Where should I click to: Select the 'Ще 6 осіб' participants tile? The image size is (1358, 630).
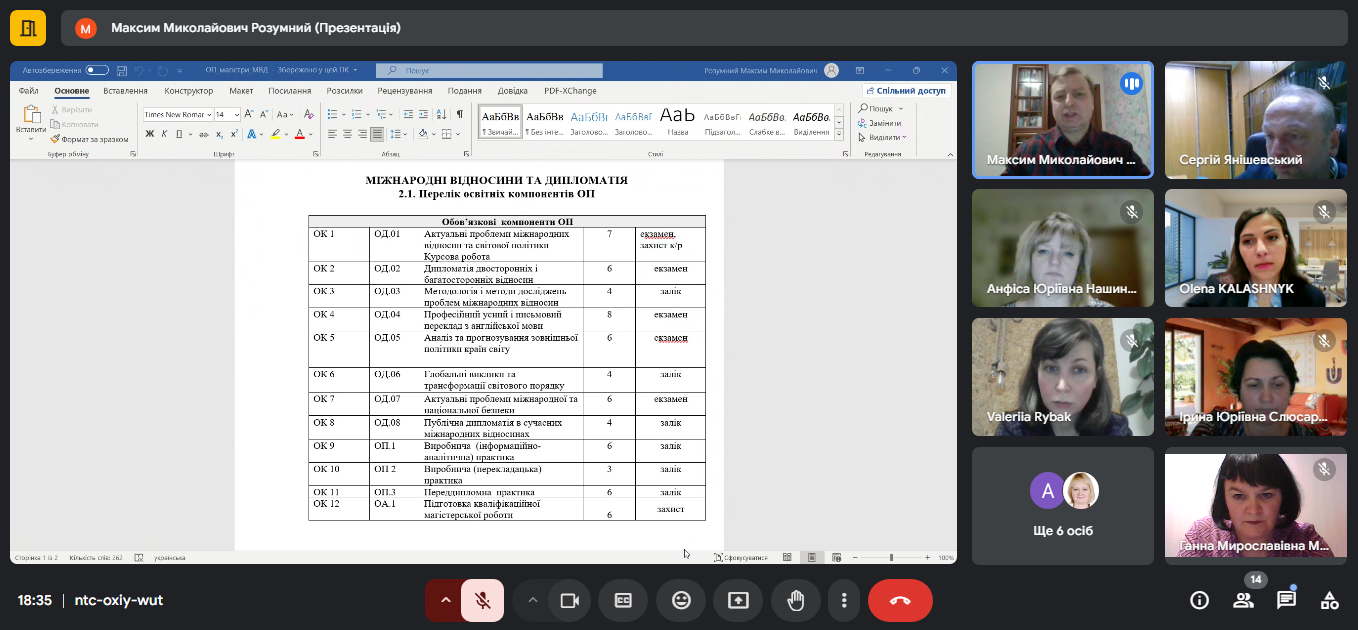(1062, 505)
